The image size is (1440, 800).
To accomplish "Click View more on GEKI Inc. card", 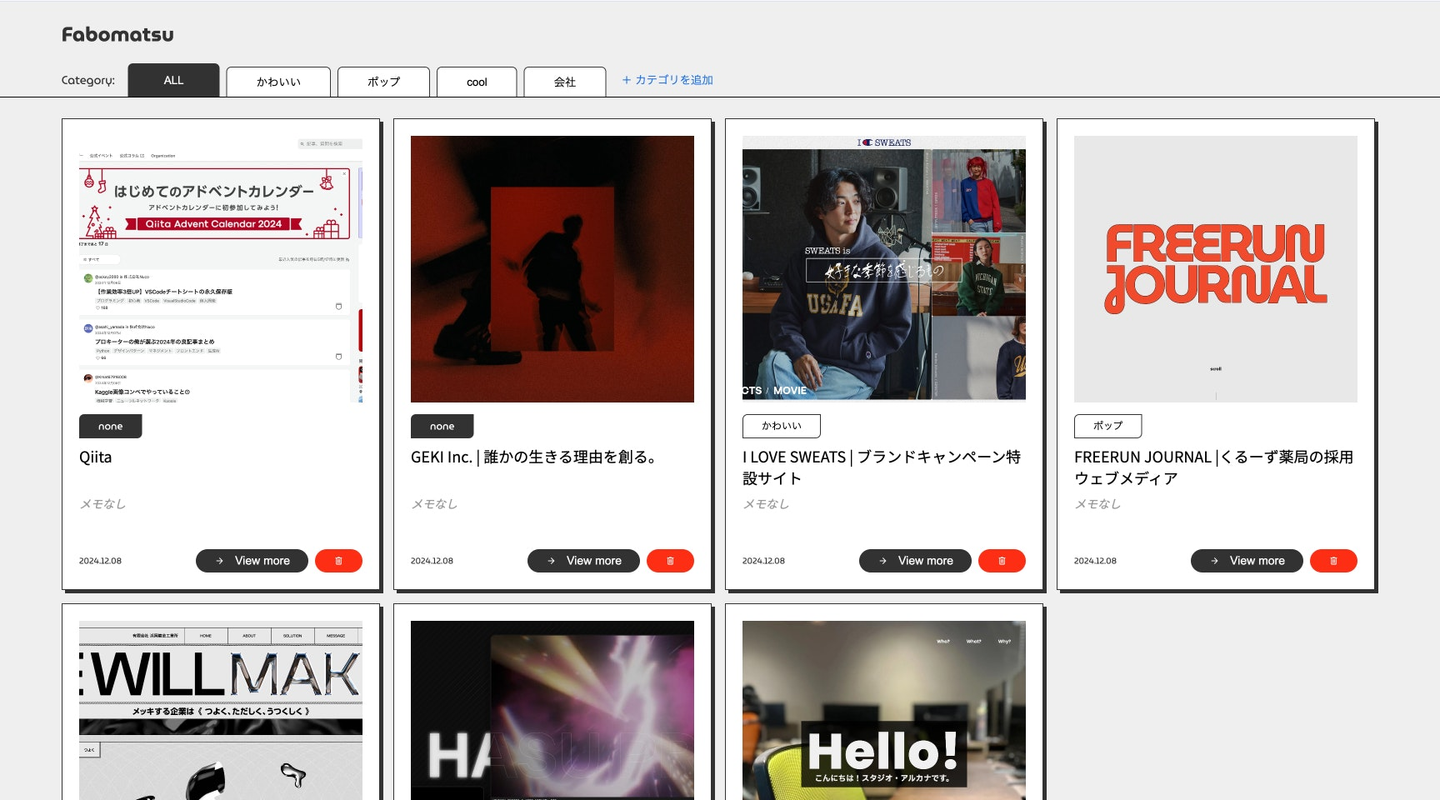I will pos(584,561).
